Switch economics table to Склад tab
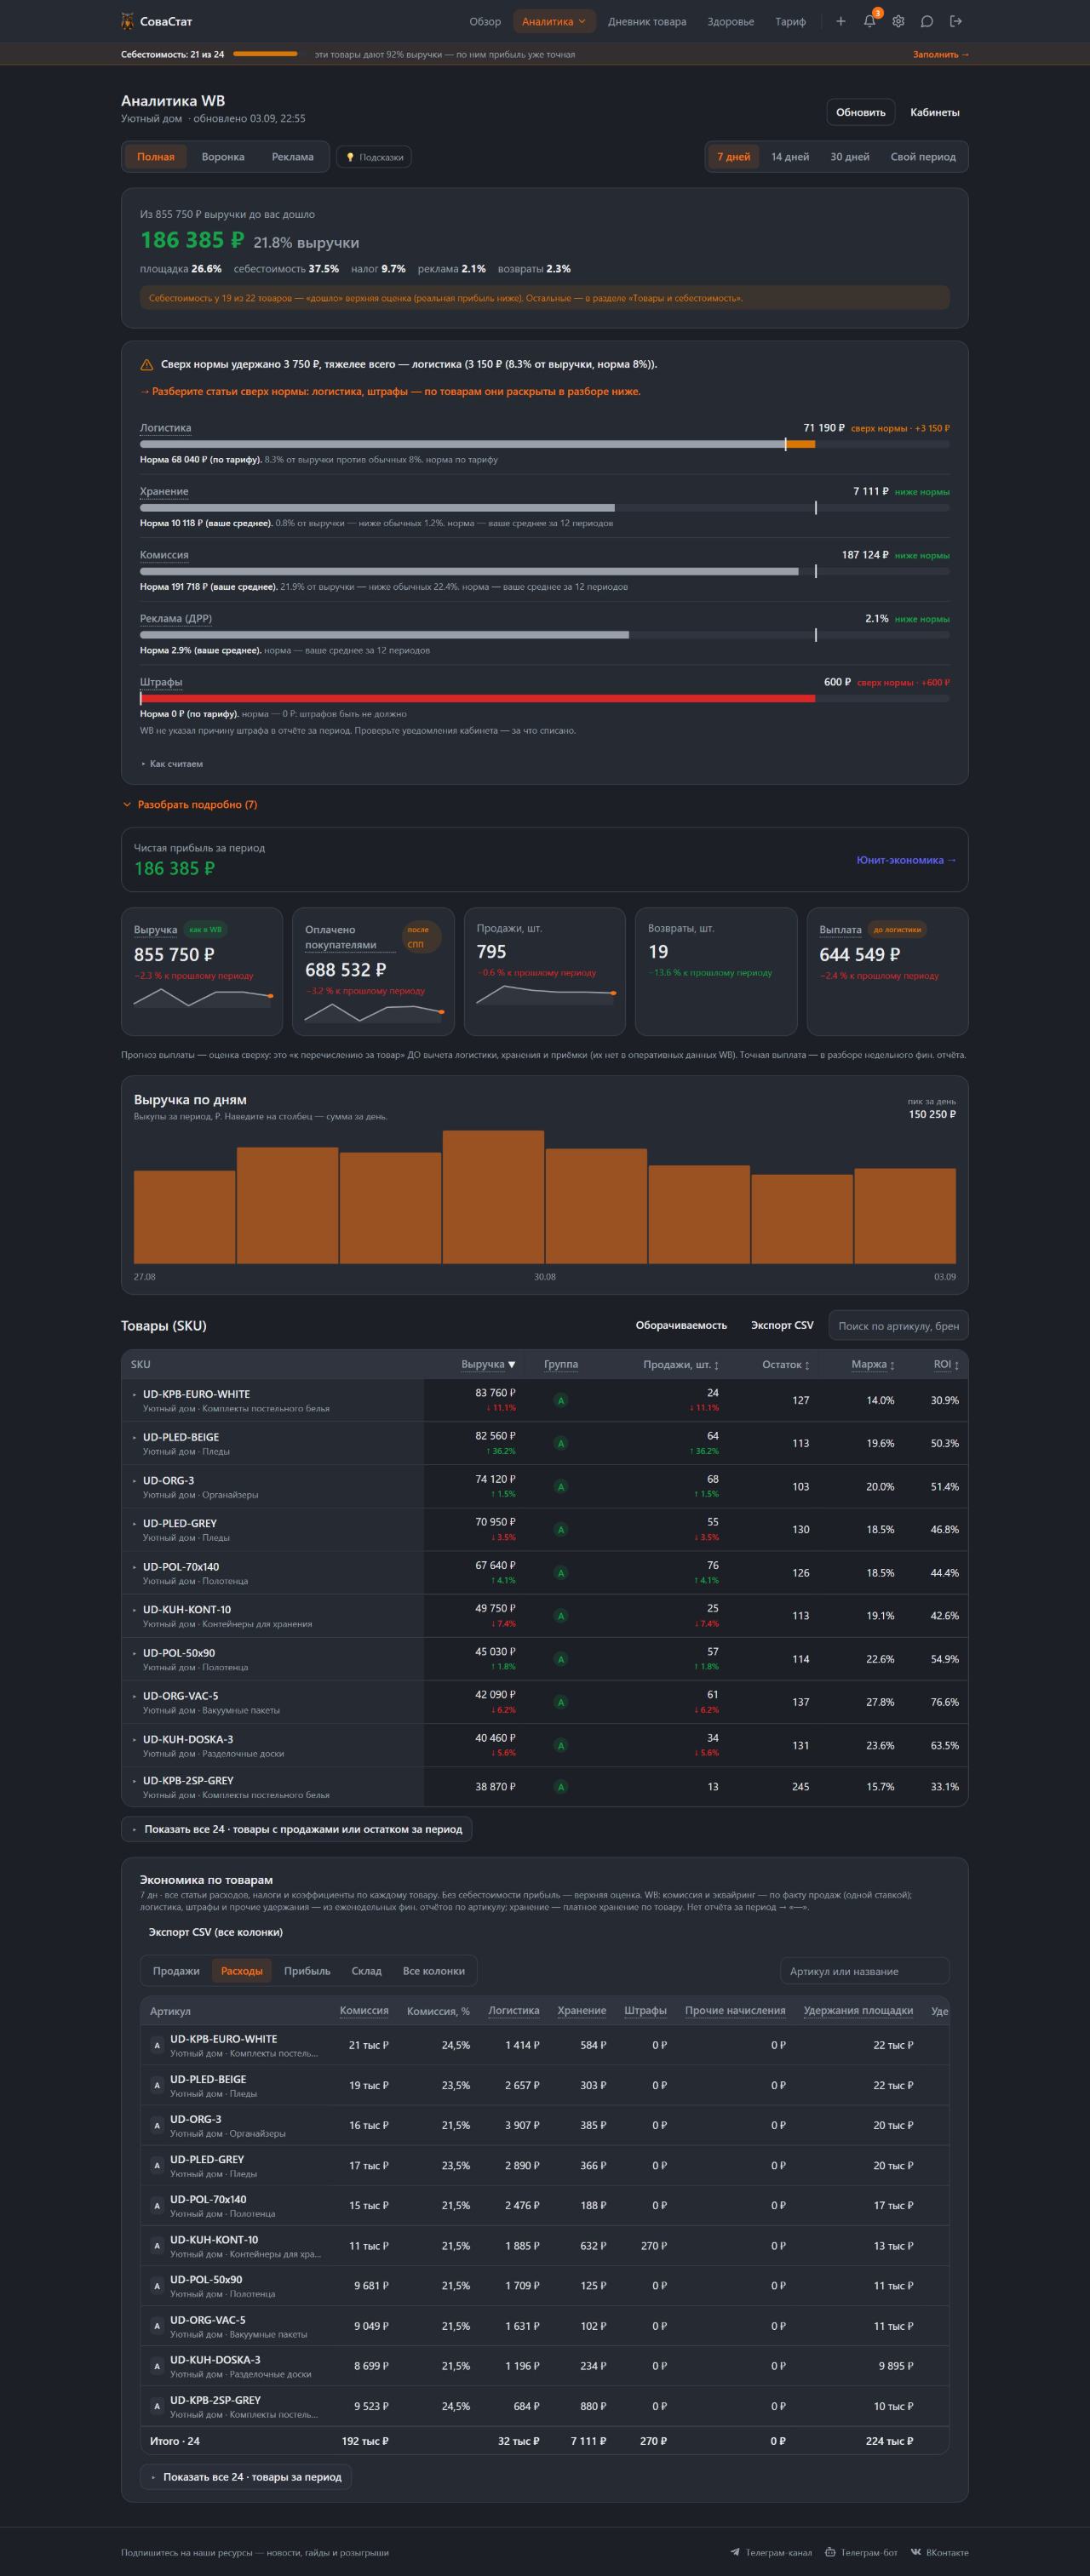The height and width of the screenshot is (2576, 1090). click(366, 1971)
